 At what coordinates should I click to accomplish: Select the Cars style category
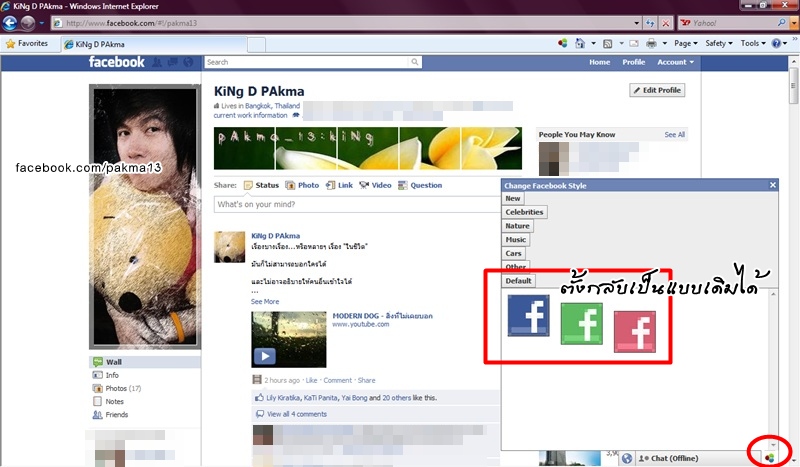pyautogui.click(x=513, y=254)
